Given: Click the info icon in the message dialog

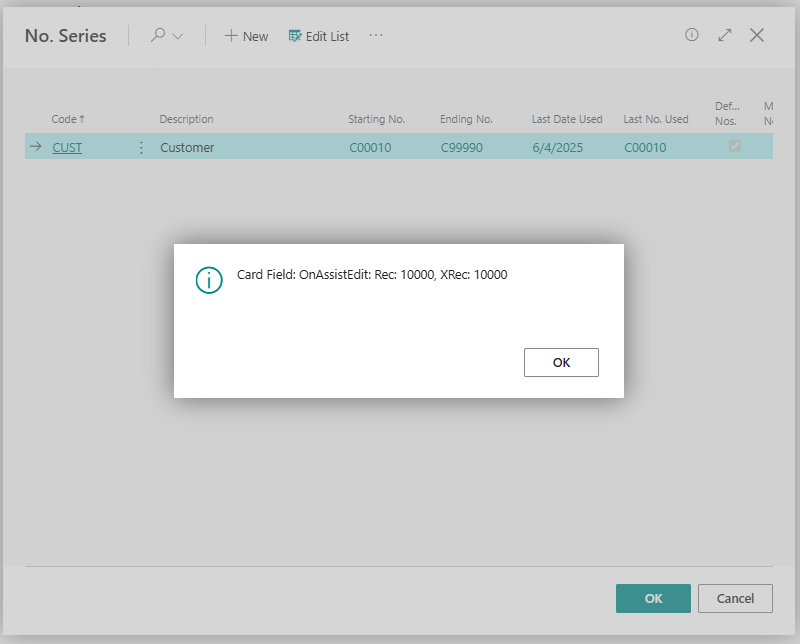Looking at the screenshot, I should click(x=208, y=280).
